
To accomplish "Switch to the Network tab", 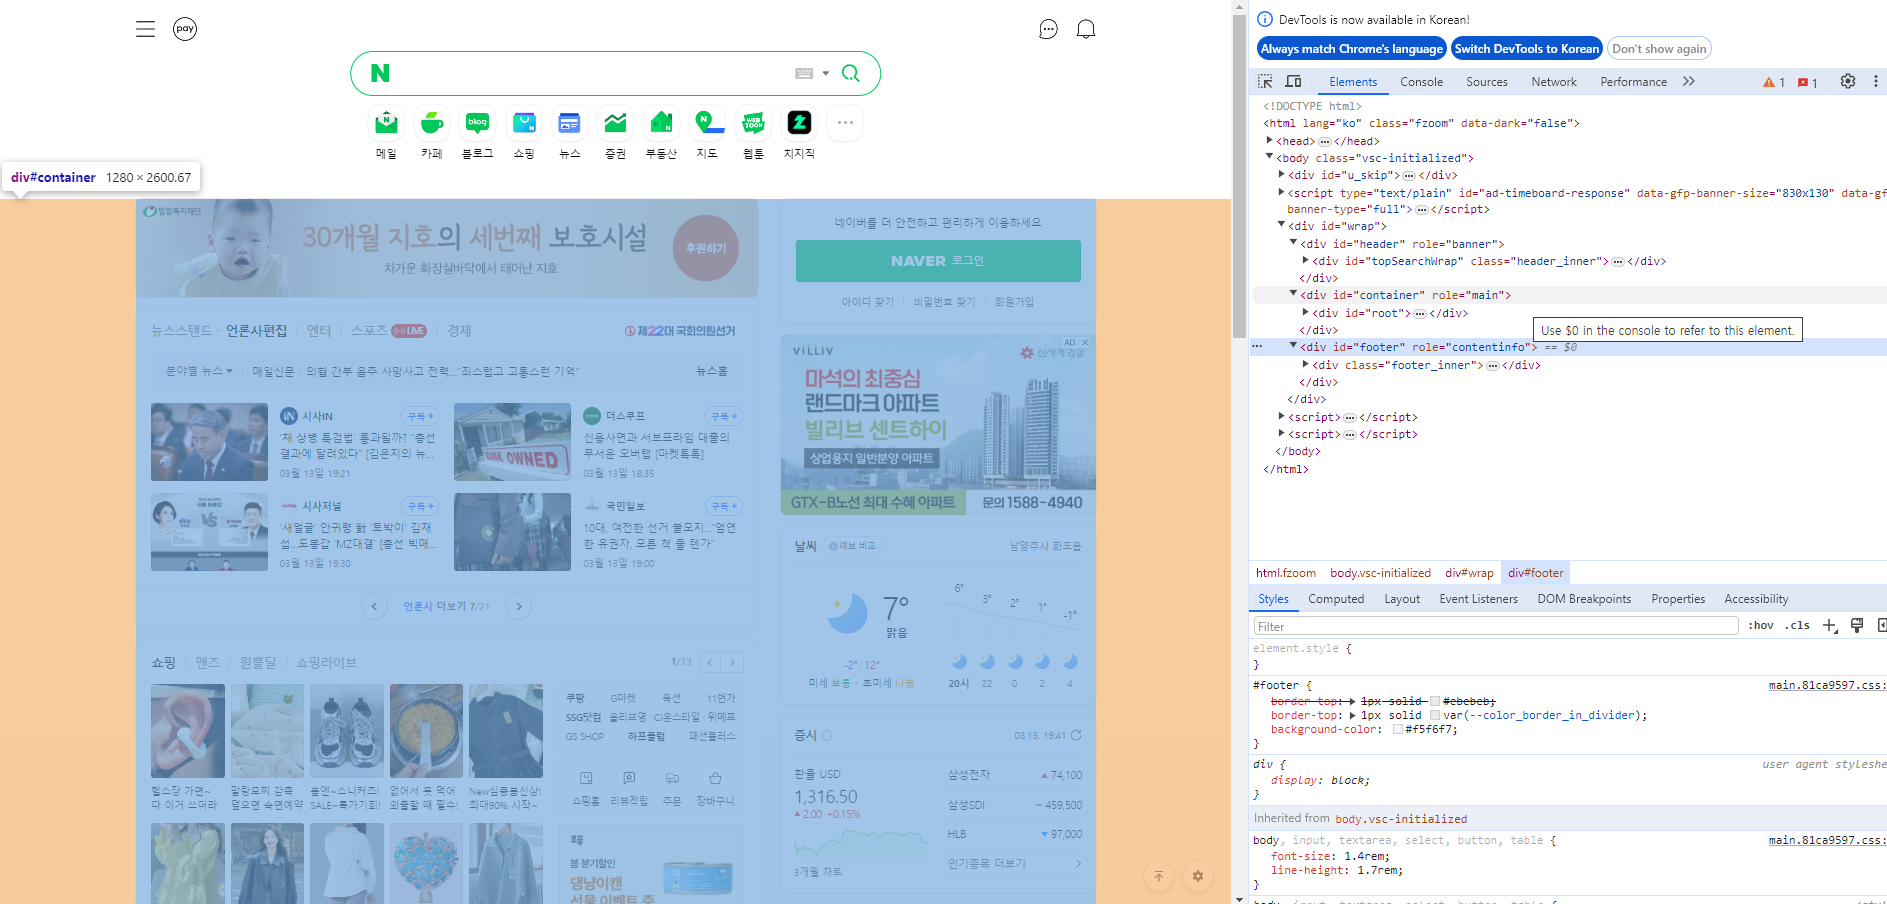I will coord(1554,82).
